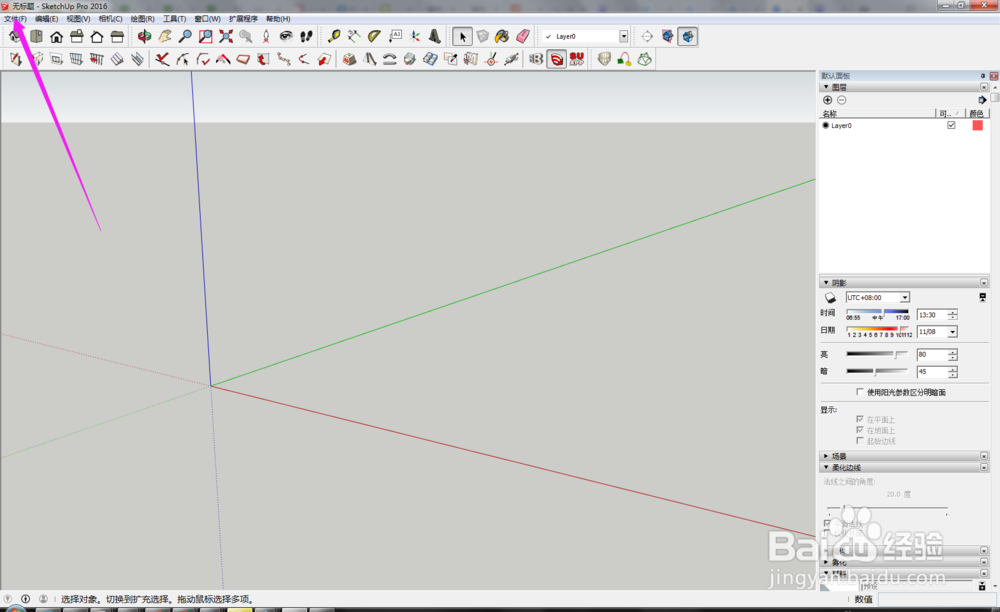Click the 亮 light intensity slider
The width and height of the screenshot is (1000, 612).
click(876, 354)
